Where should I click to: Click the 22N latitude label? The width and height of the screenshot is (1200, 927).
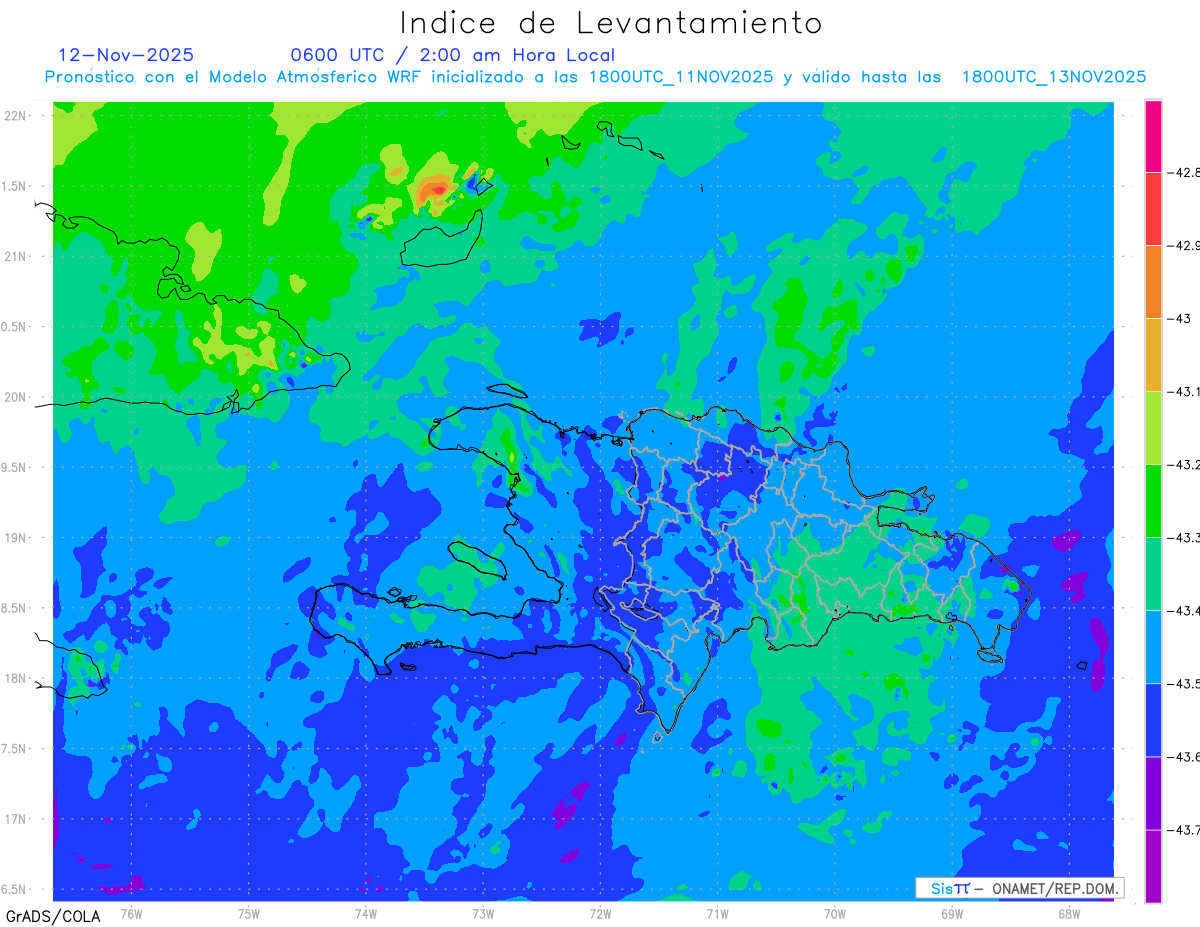pos(16,116)
